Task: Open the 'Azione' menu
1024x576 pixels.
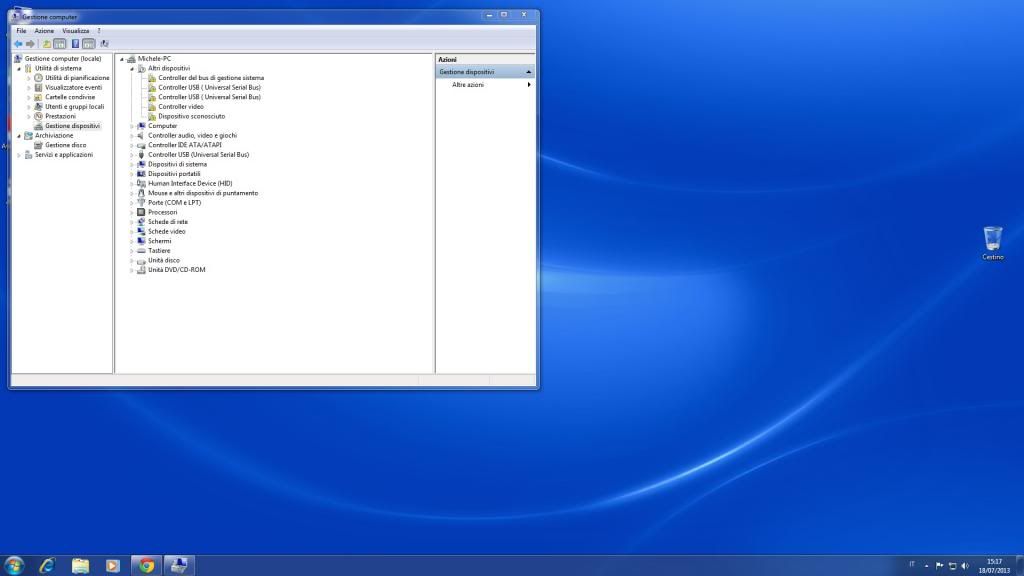Action: point(44,31)
